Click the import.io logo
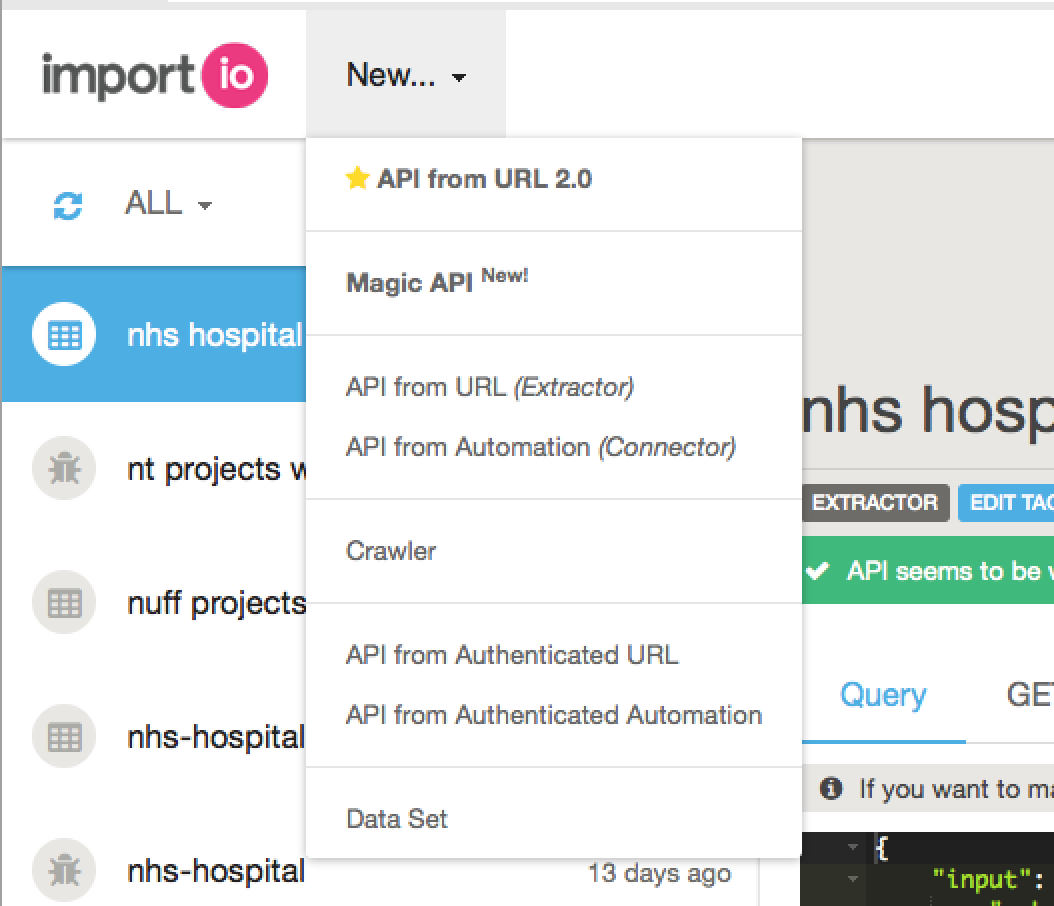 click(x=155, y=75)
